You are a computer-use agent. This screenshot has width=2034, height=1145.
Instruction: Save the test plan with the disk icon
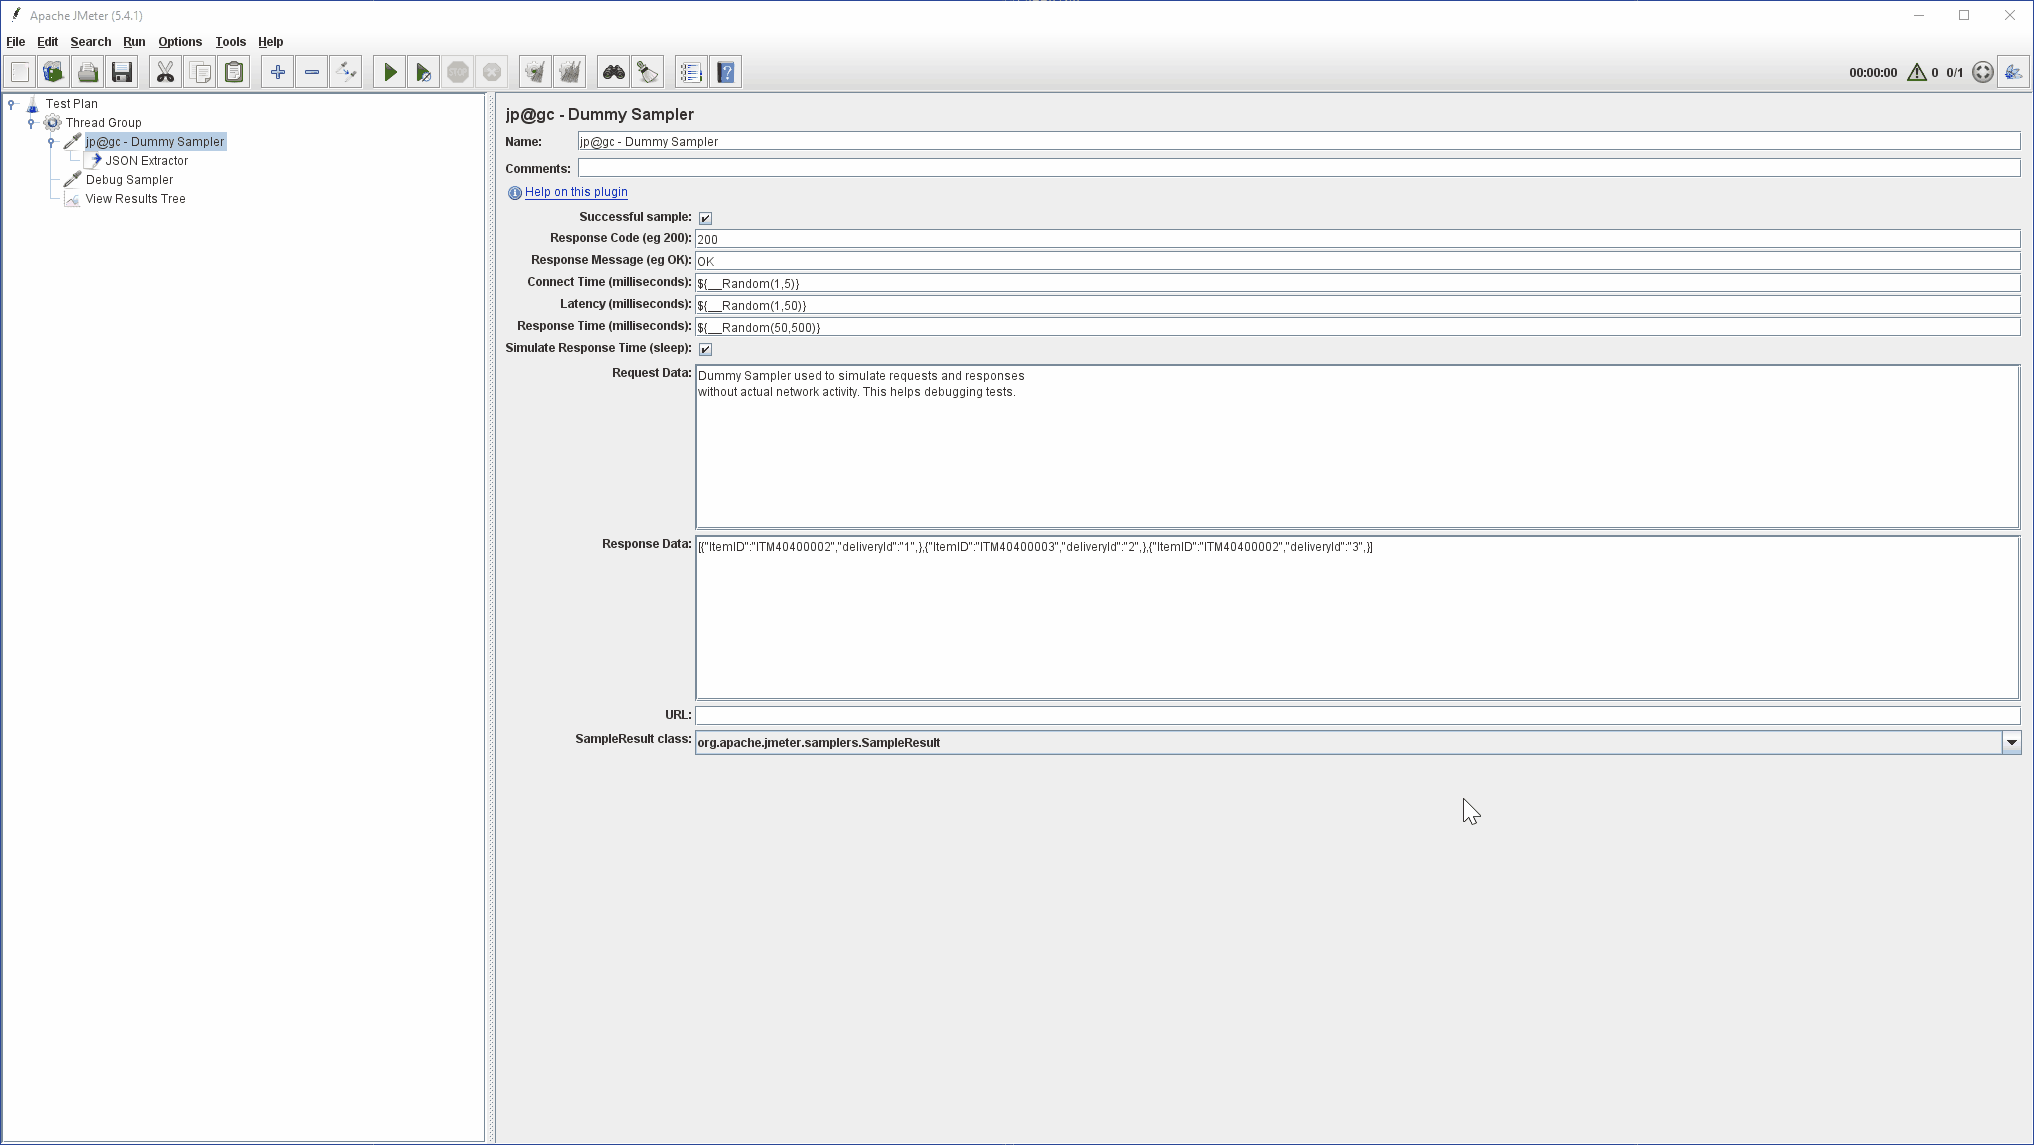(121, 71)
